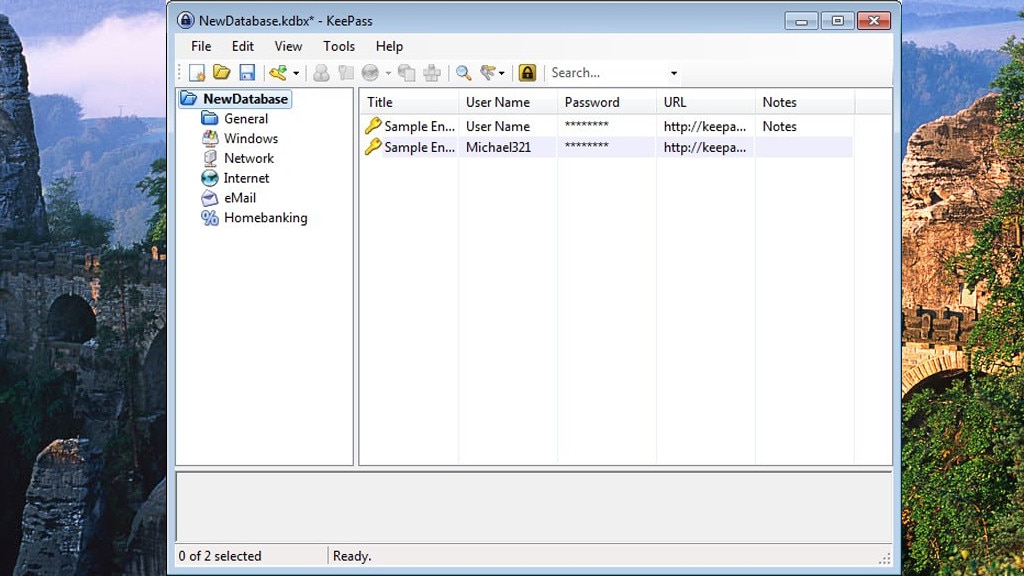Select the eMail group
The width and height of the screenshot is (1024, 576).
(x=240, y=198)
